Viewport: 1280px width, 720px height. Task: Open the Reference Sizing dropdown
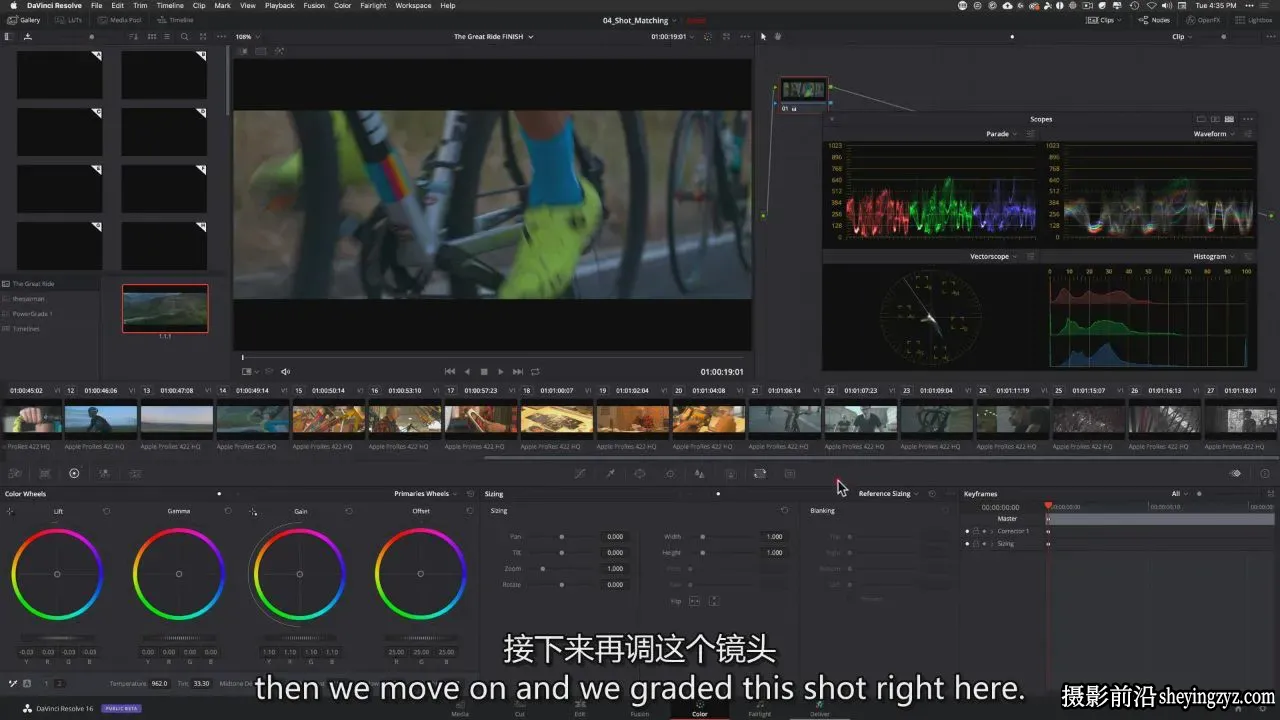click(888, 494)
